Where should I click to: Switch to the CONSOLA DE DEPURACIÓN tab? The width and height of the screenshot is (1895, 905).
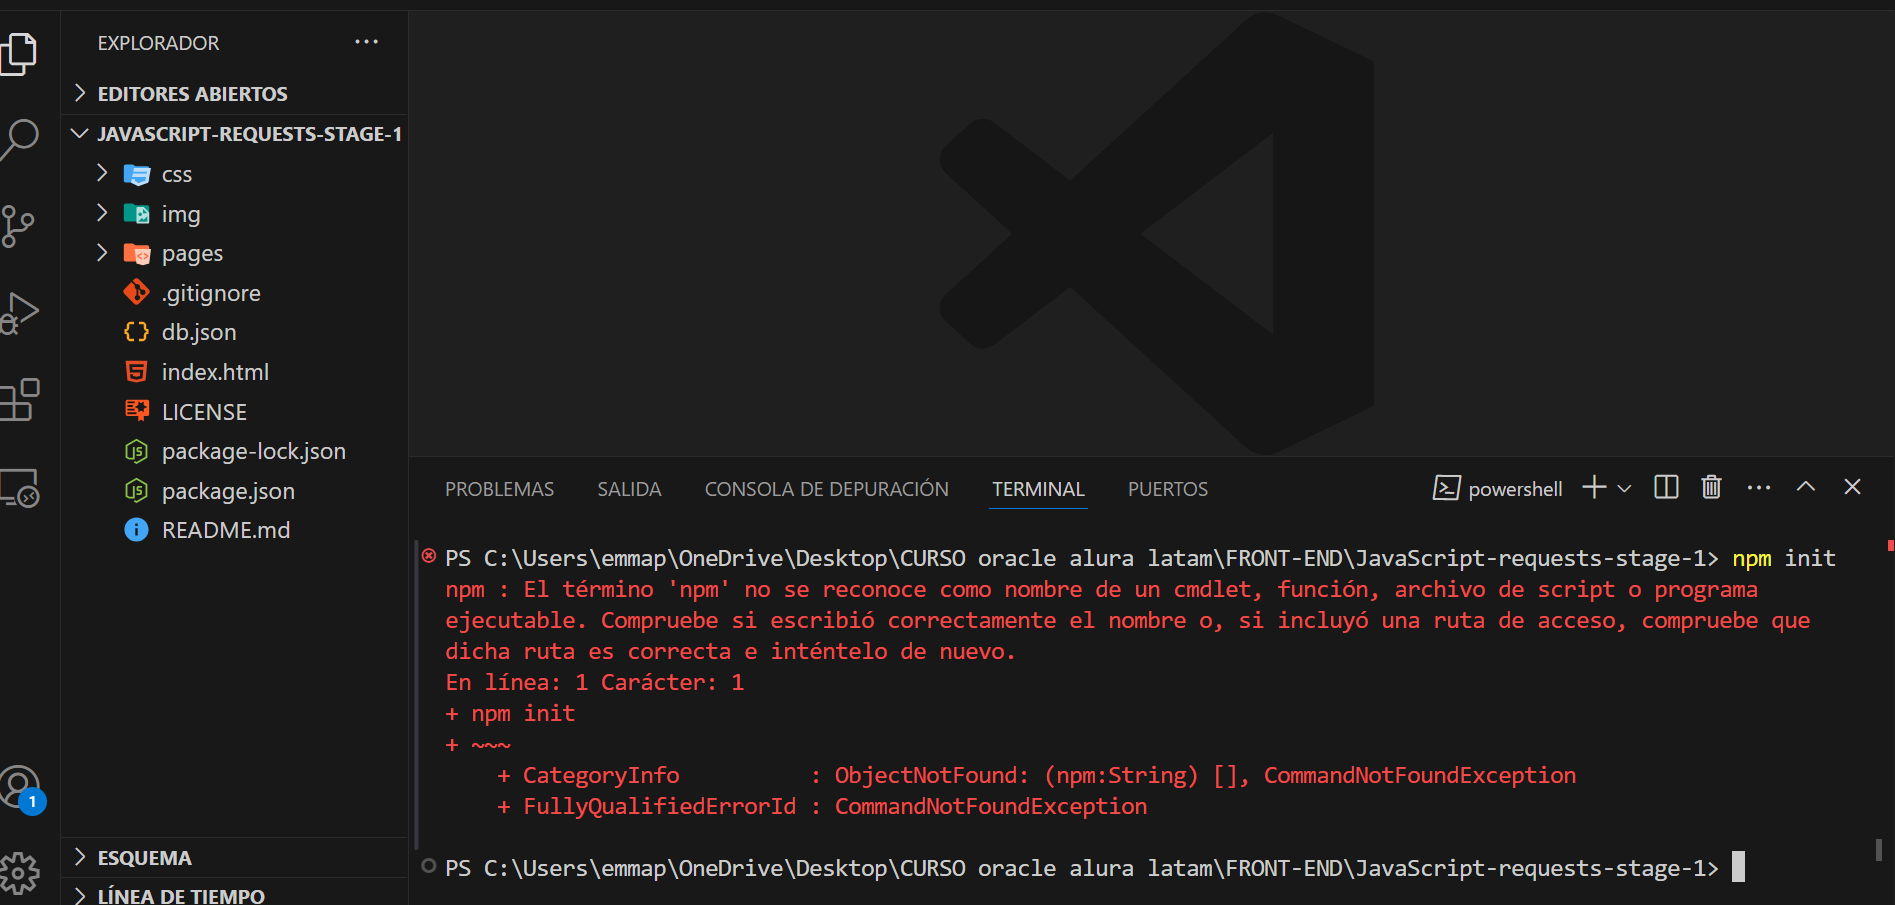[827, 489]
